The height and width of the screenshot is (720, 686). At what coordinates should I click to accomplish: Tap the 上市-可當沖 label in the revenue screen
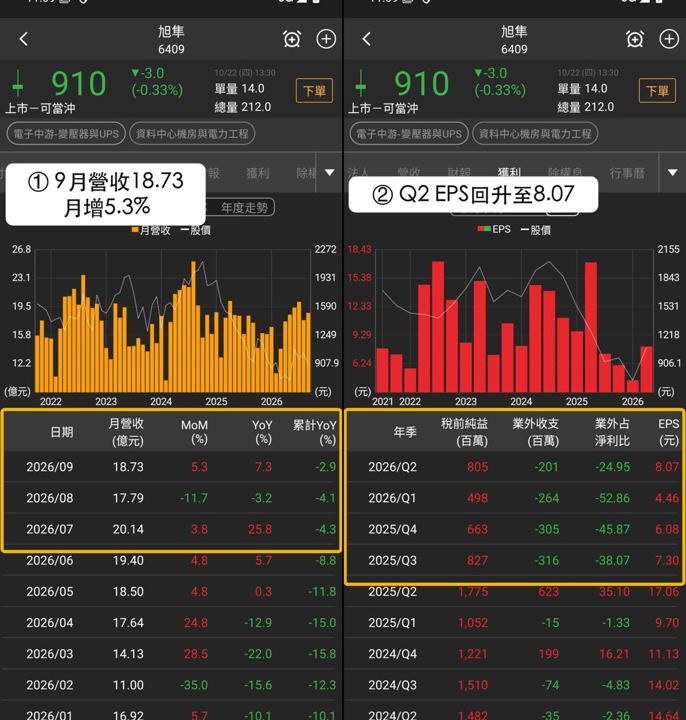pos(40,108)
